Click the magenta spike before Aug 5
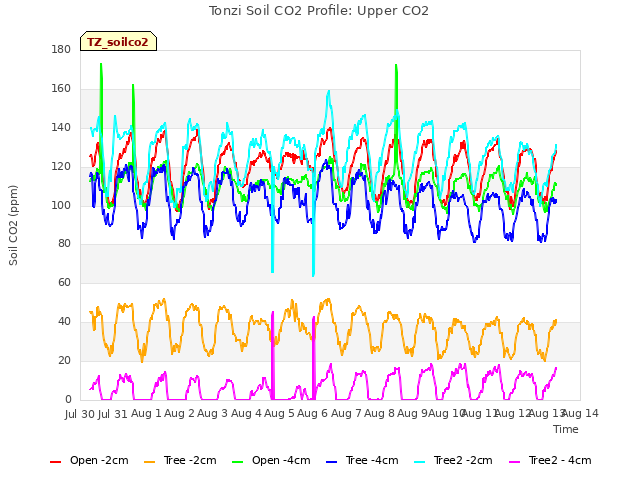Viewport: 640px width, 480px height. coord(273,355)
